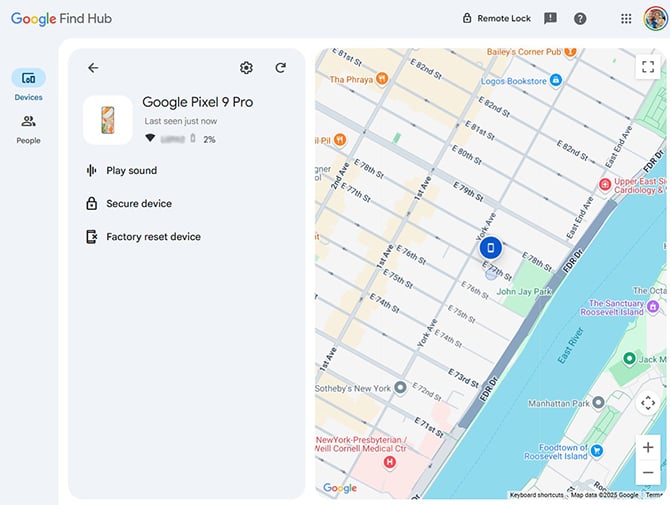Click the Sotheby's New York pin
The width and height of the screenshot is (670, 505).
point(400,387)
